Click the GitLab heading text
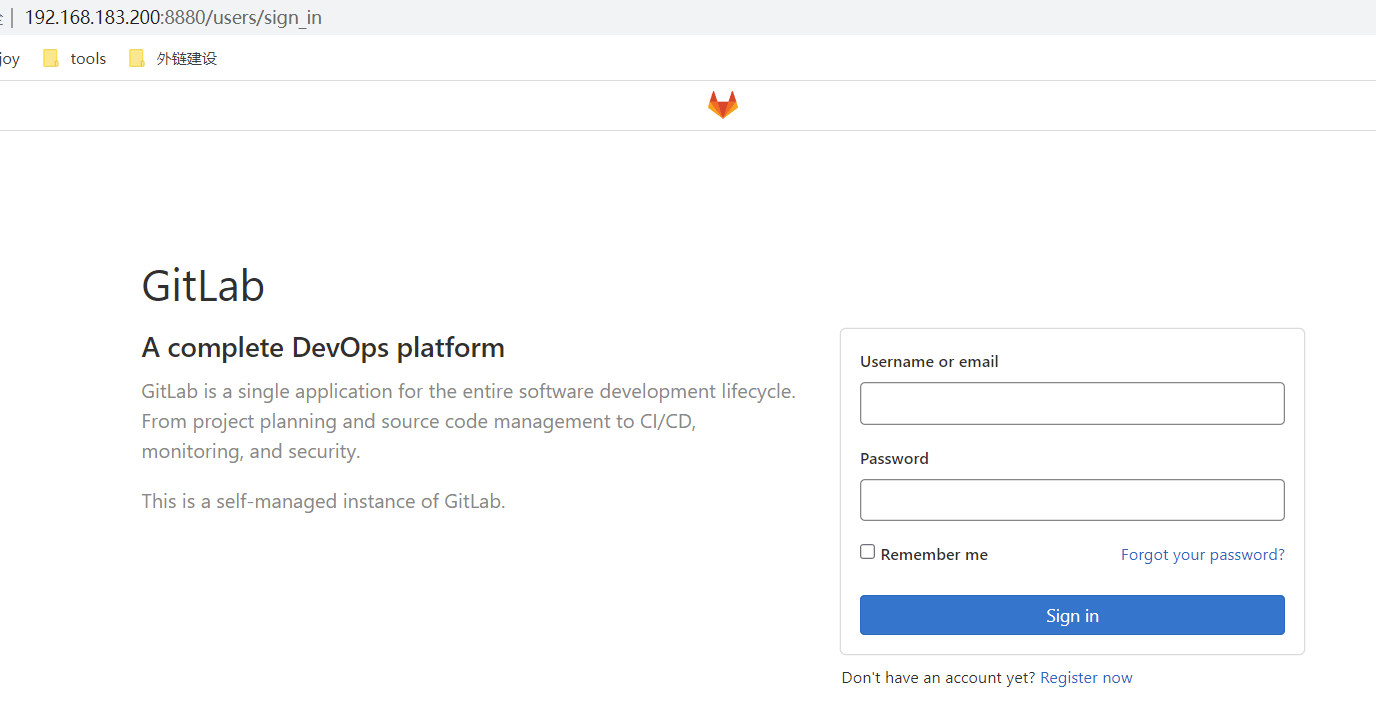The height and width of the screenshot is (718, 1376). pyautogui.click(x=203, y=286)
